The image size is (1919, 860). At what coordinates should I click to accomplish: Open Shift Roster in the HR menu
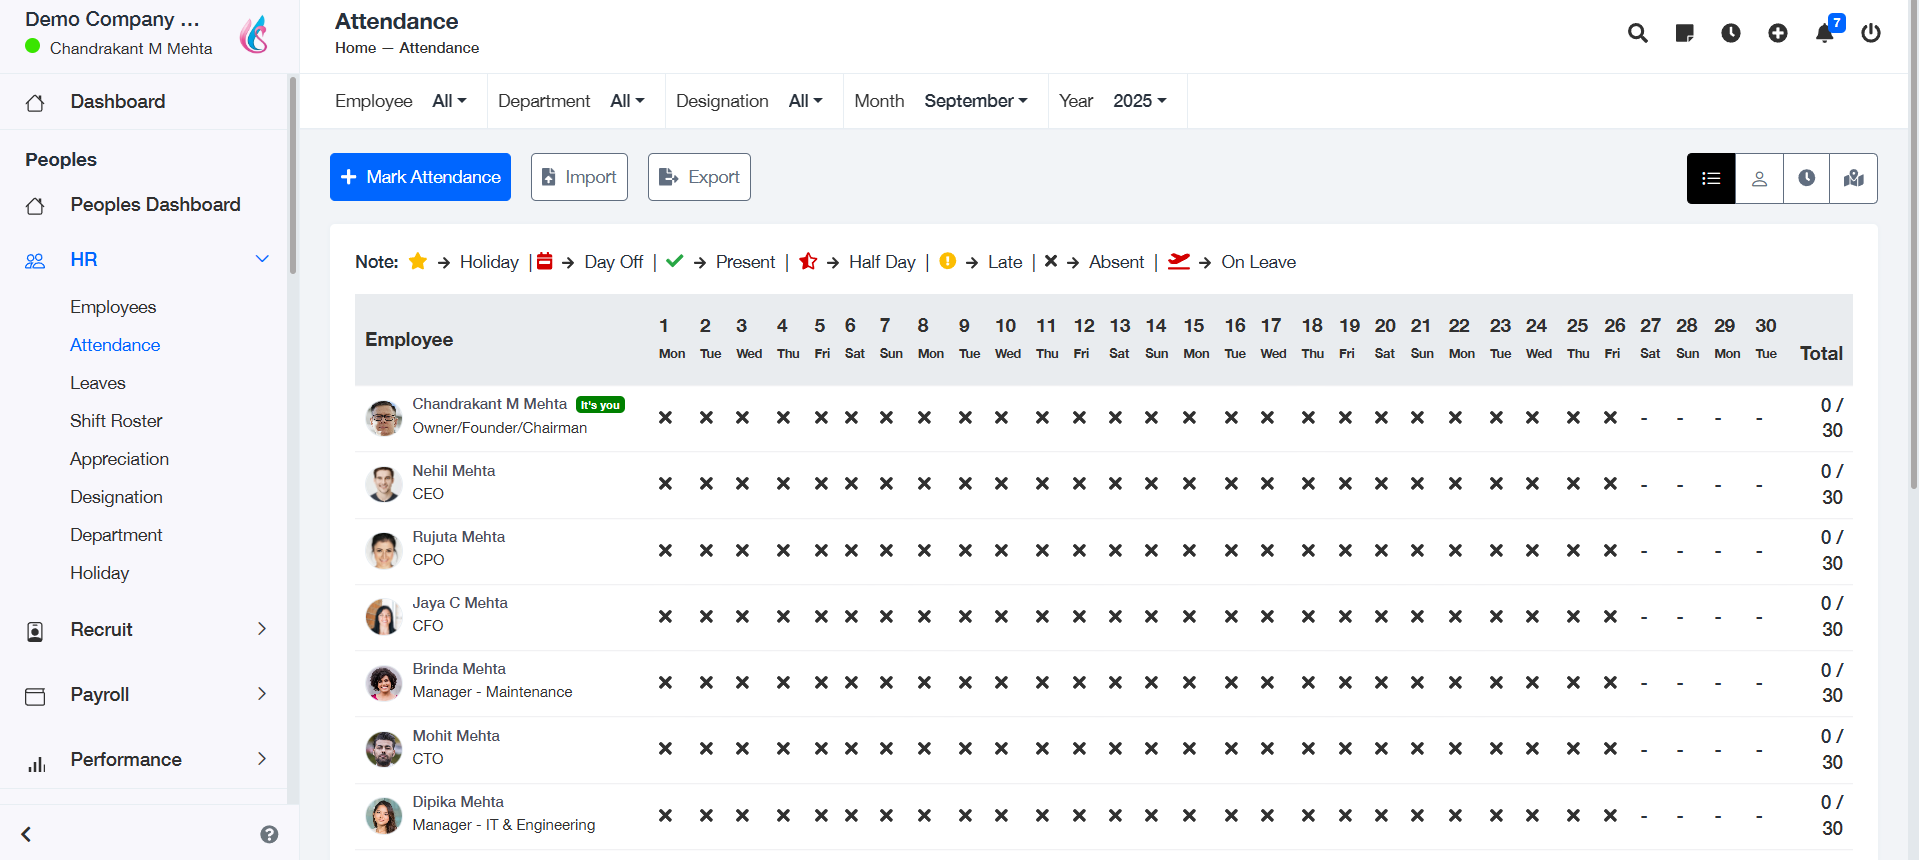click(116, 421)
